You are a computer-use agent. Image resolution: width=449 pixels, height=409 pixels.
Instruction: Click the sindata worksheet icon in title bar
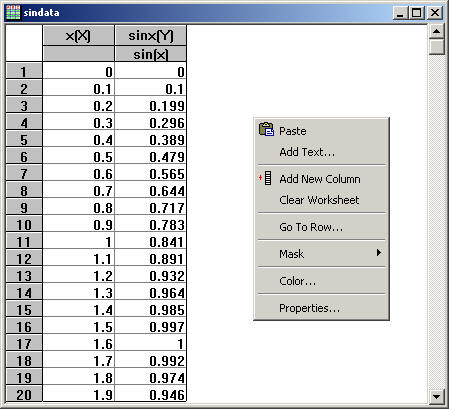(x=13, y=13)
